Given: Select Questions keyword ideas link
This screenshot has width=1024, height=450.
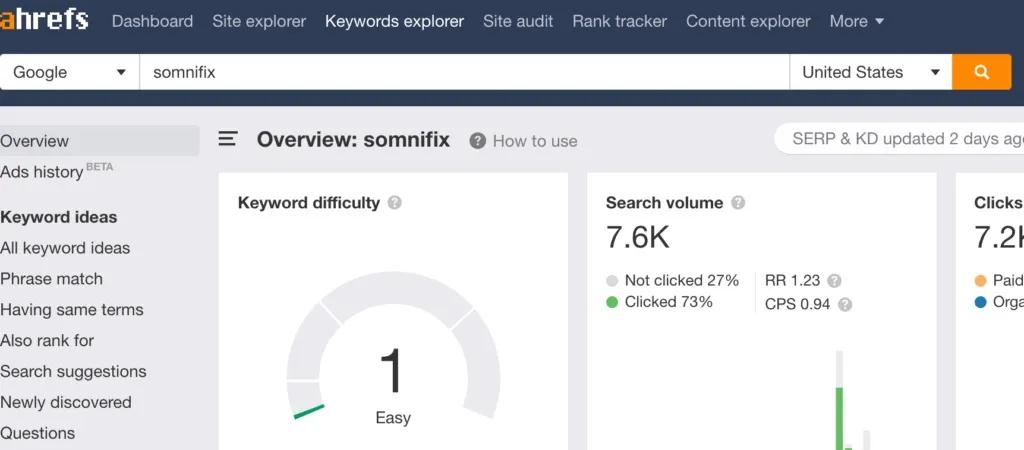Looking at the screenshot, I should [x=38, y=433].
